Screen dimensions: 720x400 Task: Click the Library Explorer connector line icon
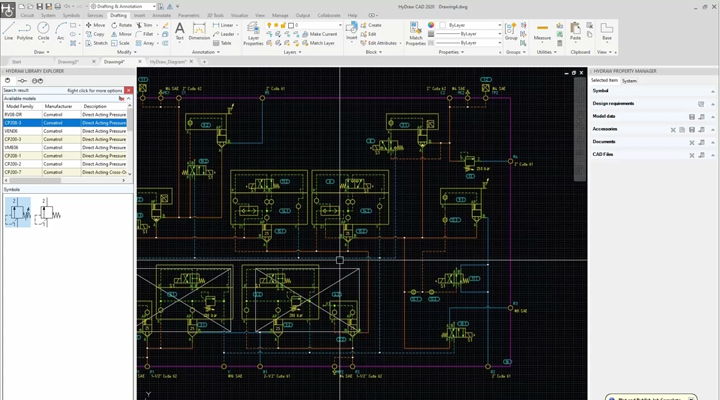tap(22, 81)
